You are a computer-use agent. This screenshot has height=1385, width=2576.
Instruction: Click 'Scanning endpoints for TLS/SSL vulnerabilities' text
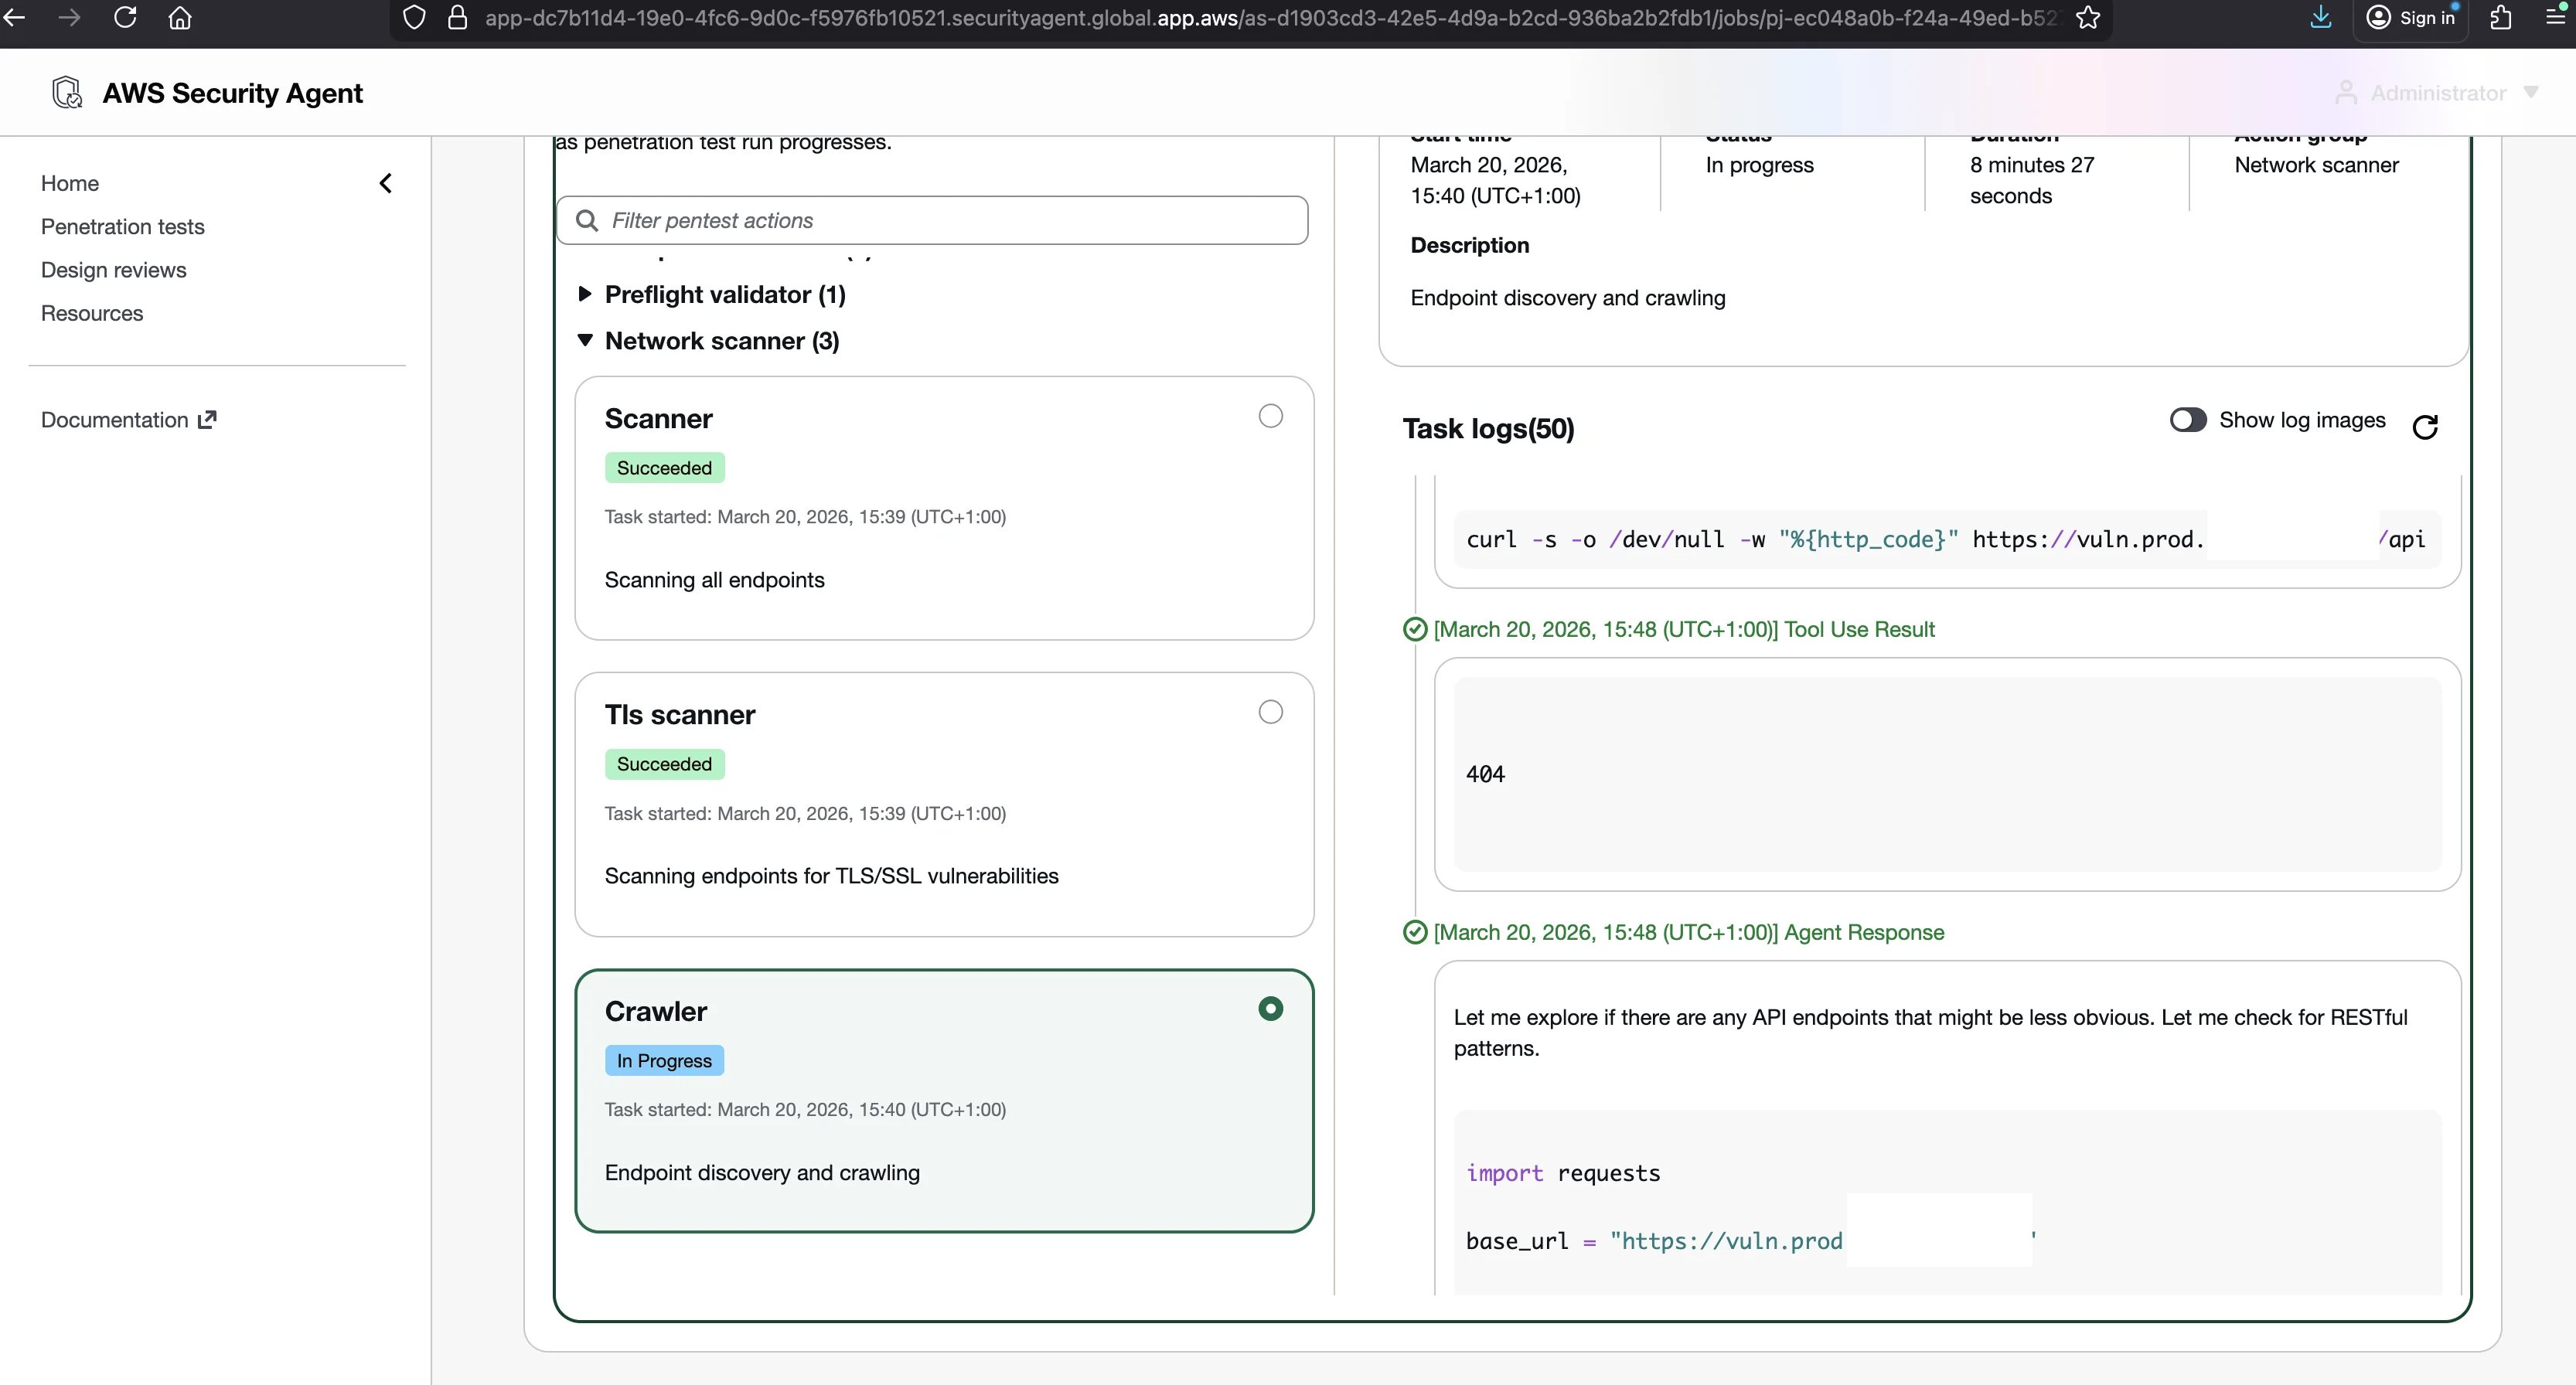tap(831, 876)
